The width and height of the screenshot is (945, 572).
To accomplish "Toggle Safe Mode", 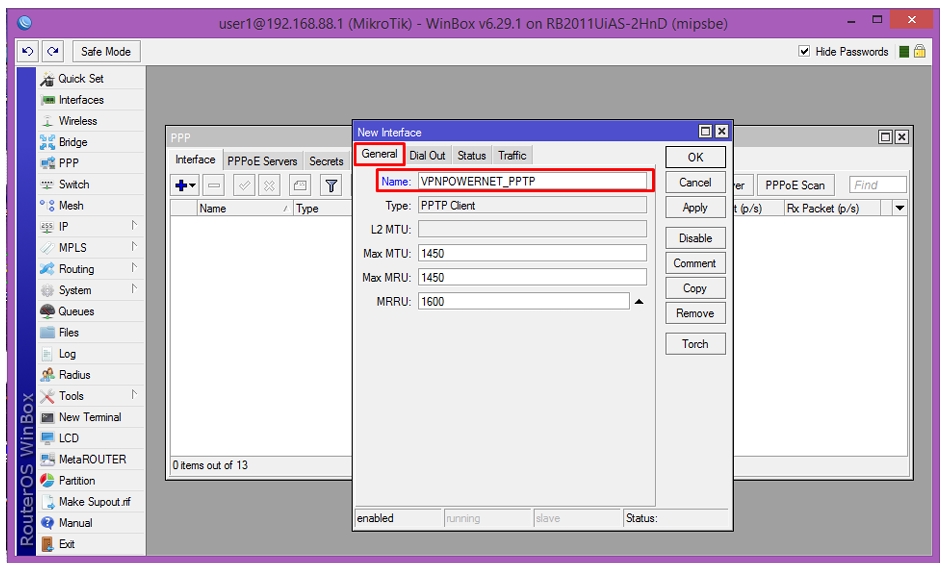I will point(106,52).
